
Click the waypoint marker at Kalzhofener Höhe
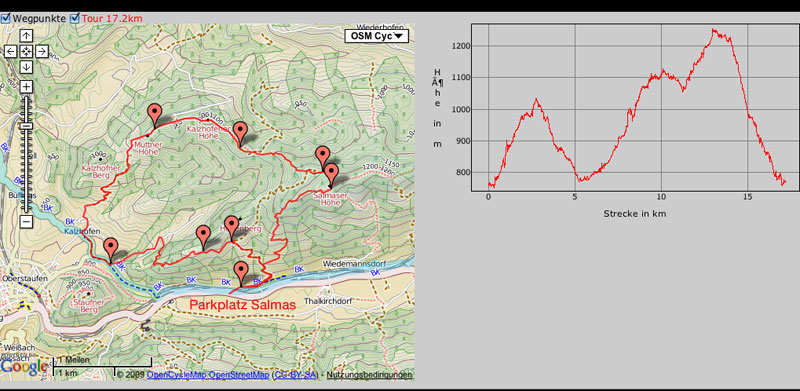tap(240, 134)
